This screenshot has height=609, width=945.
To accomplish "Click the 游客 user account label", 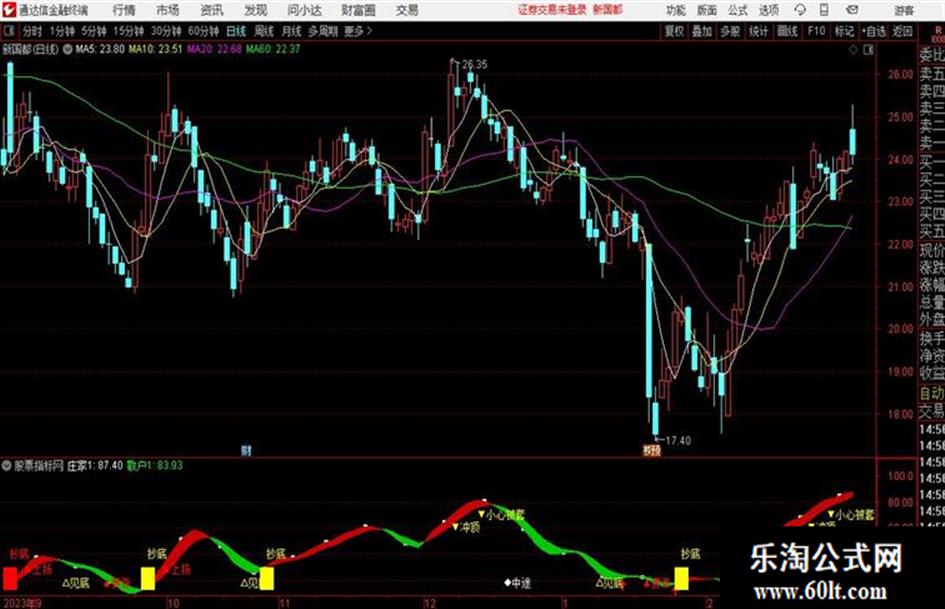I will [x=904, y=10].
